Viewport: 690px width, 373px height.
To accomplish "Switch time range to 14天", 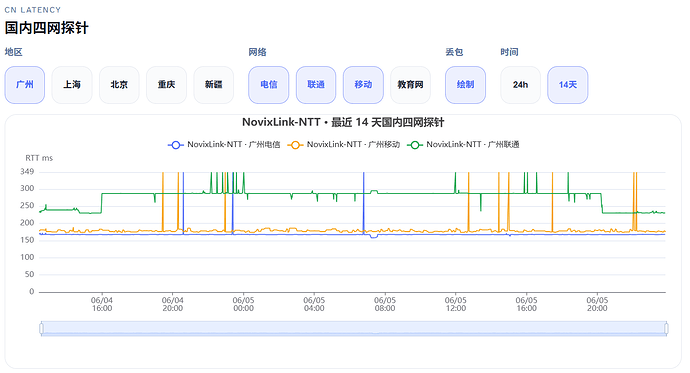I will [568, 85].
